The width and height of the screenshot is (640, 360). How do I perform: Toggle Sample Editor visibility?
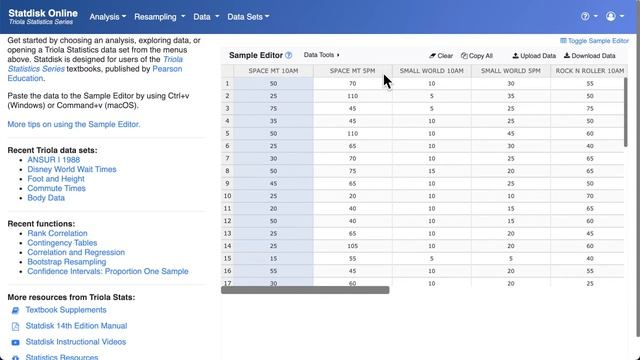pyautogui.click(x=594, y=41)
